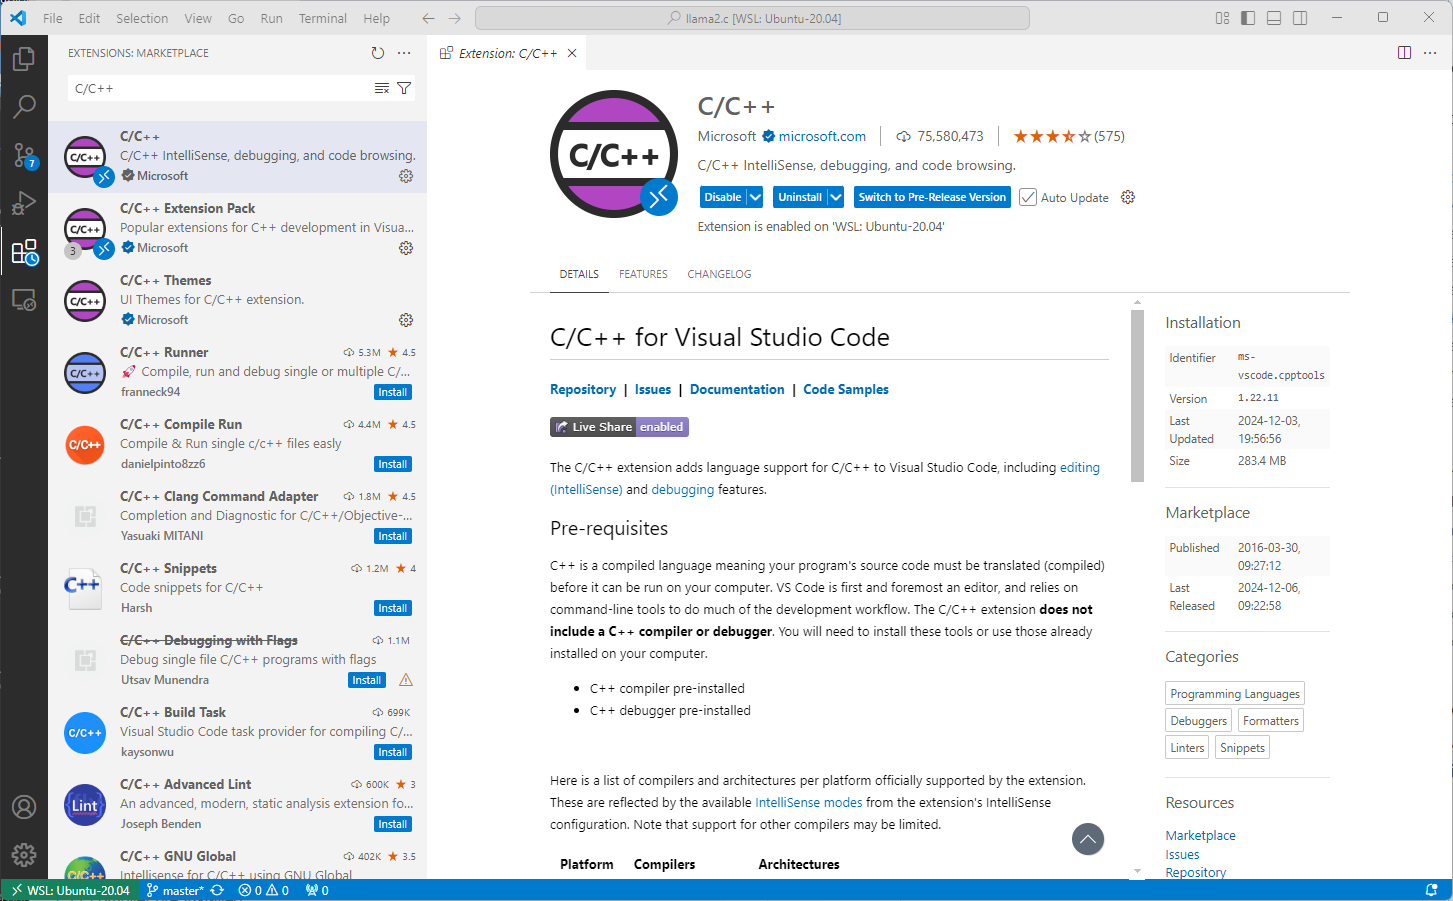The width and height of the screenshot is (1453, 901).
Task: Select the DETAILS tab
Action: point(579,274)
